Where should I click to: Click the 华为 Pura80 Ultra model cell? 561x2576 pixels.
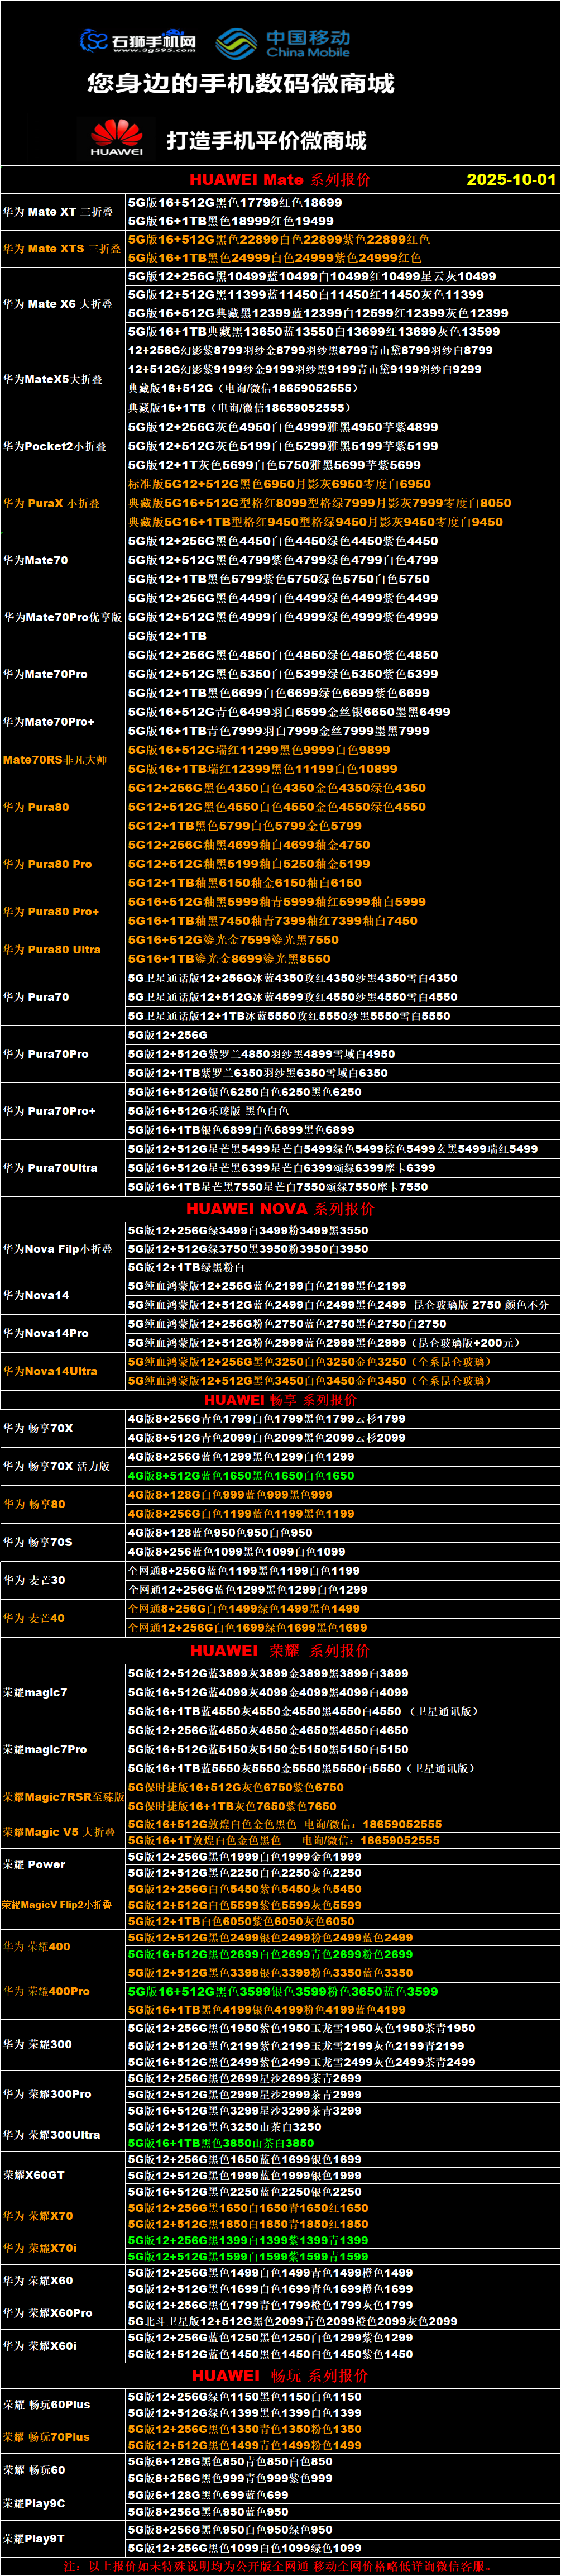tap(52, 949)
